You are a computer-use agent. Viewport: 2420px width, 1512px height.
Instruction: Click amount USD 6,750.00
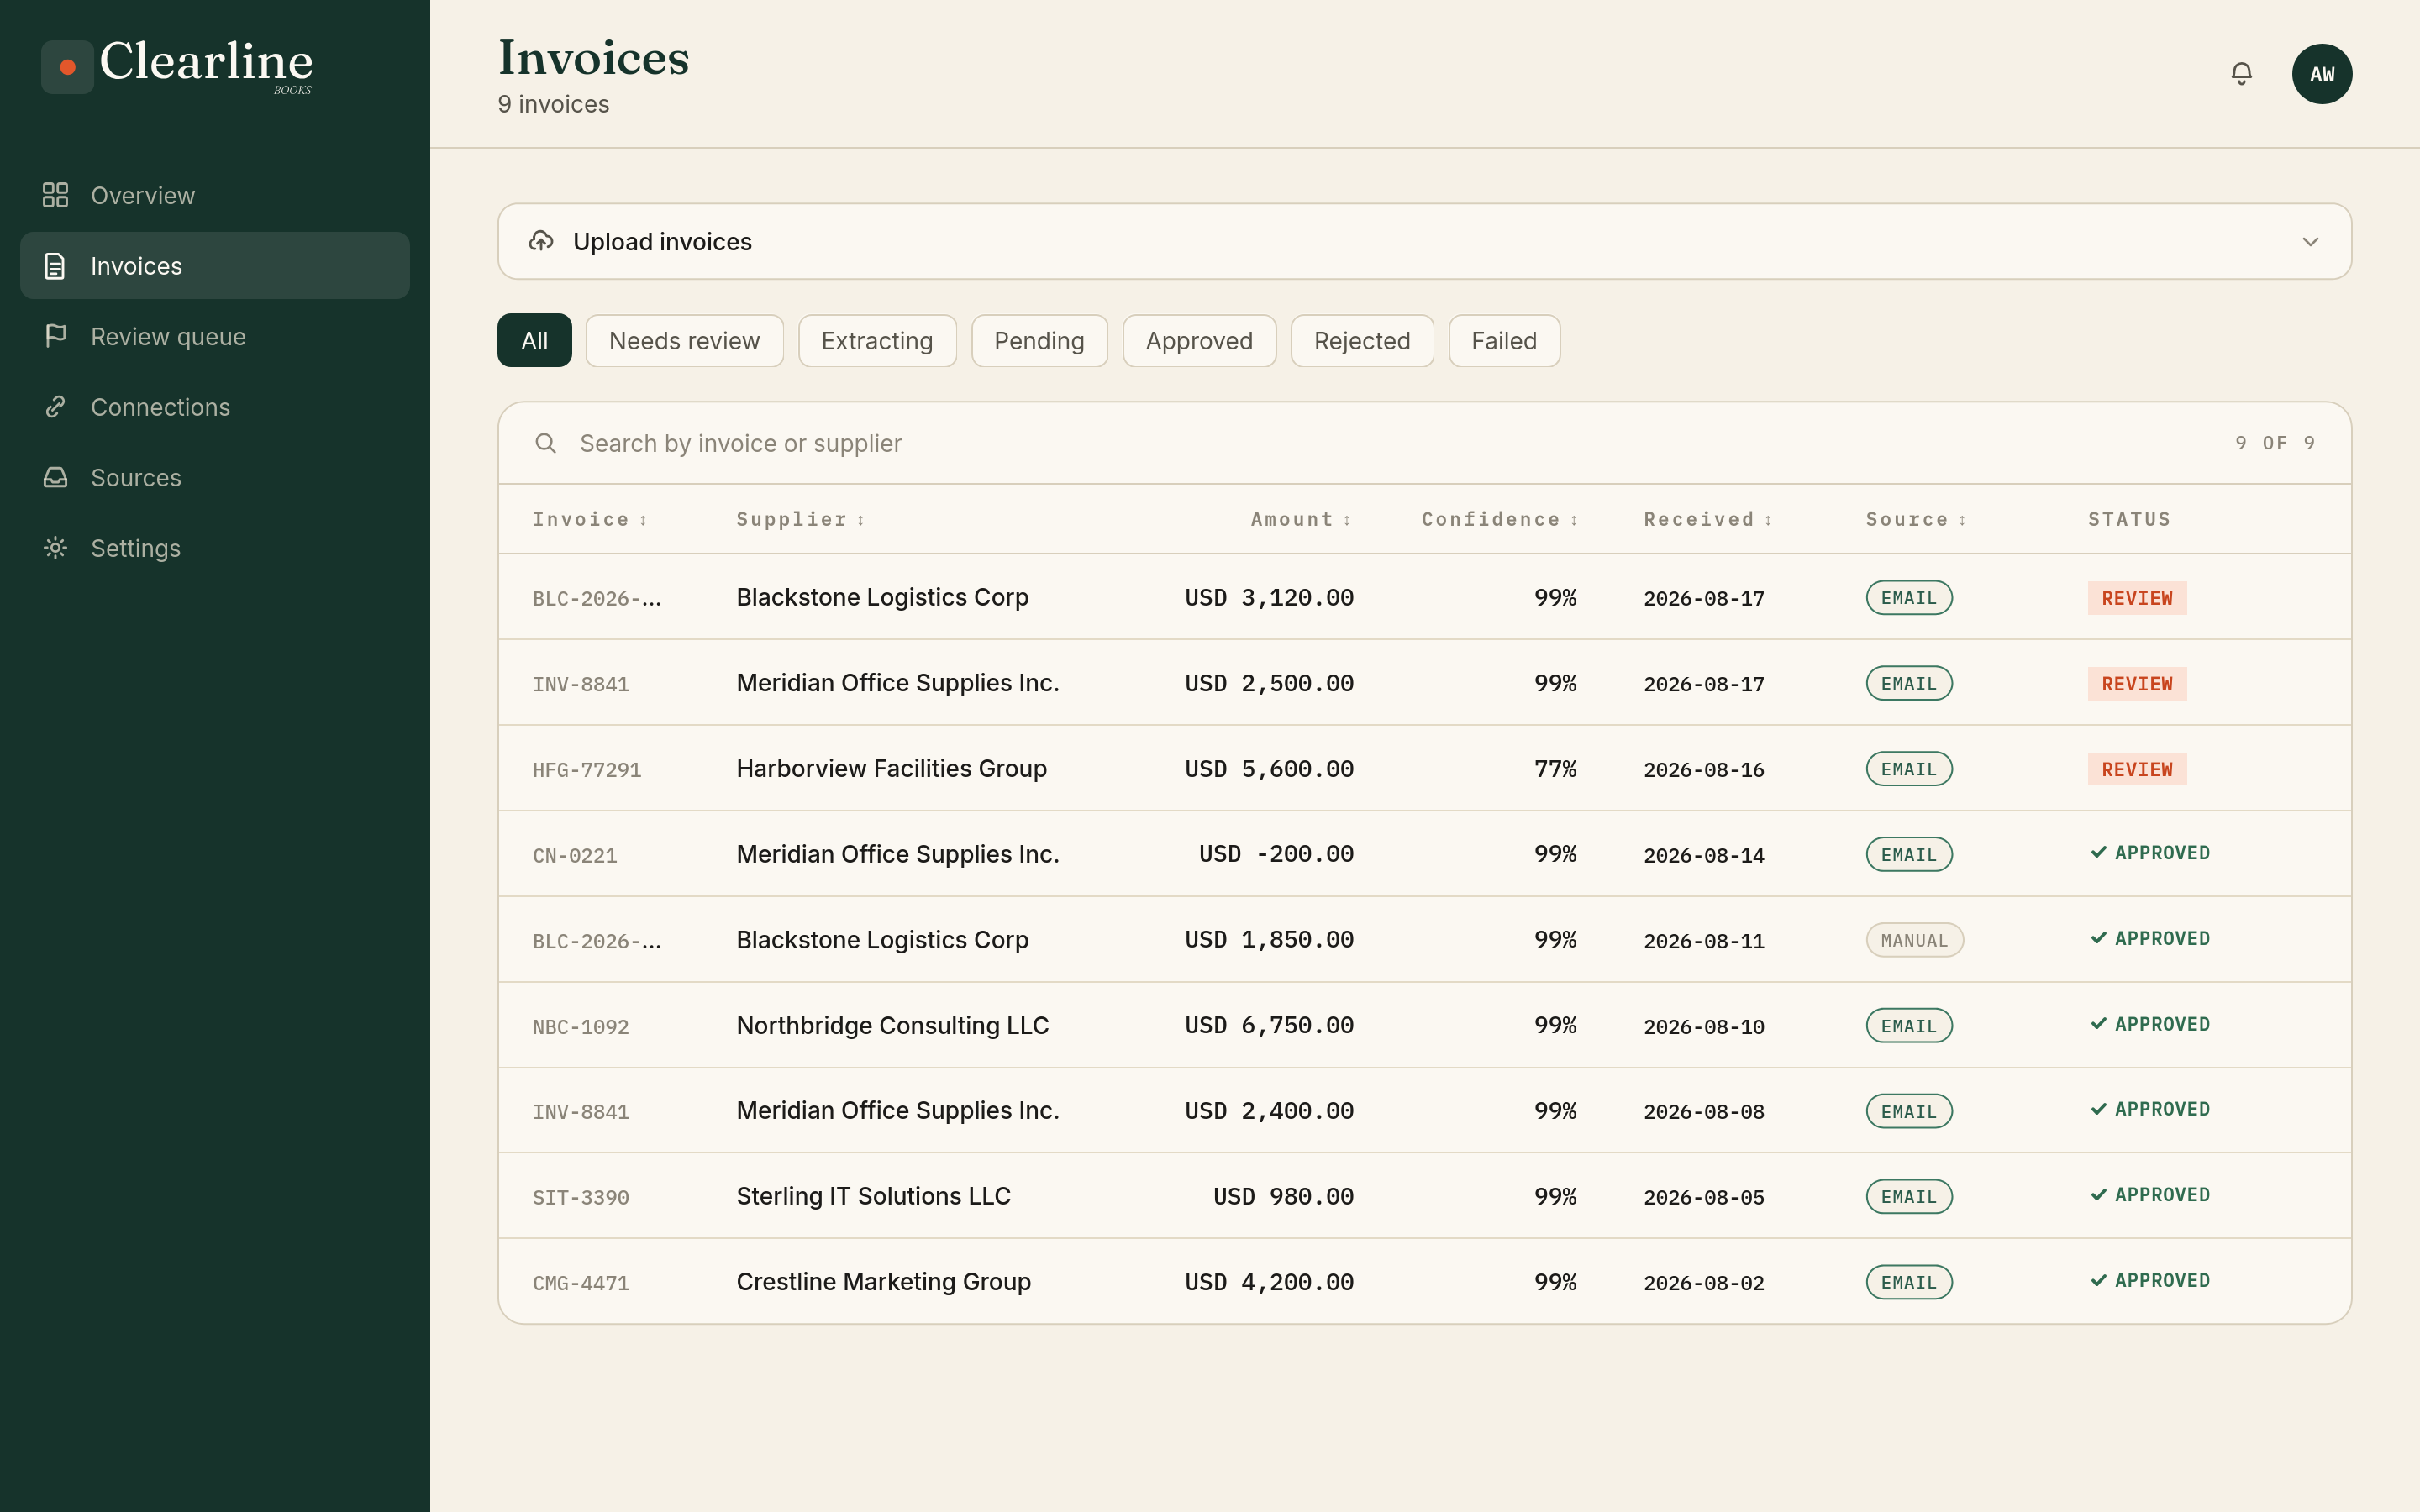click(x=1269, y=1025)
